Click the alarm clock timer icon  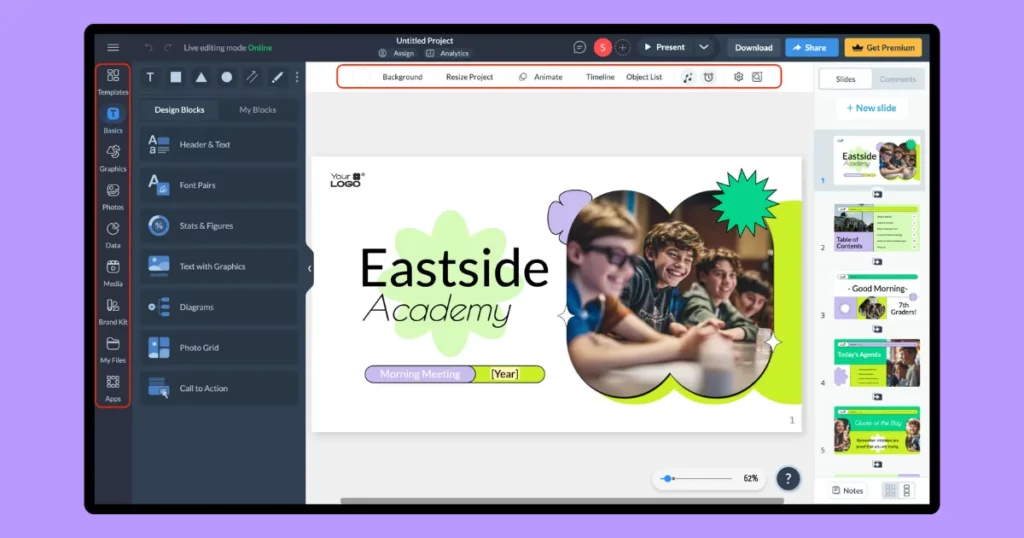(x=708, y=77)
